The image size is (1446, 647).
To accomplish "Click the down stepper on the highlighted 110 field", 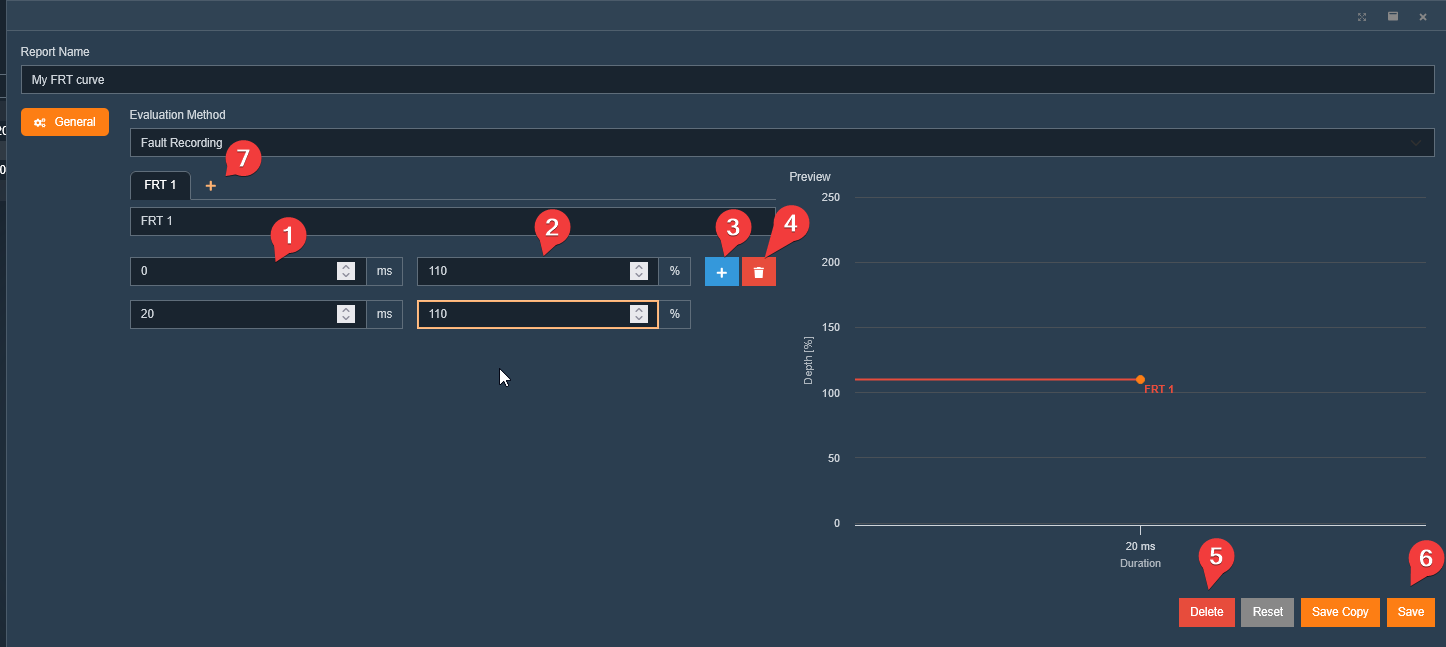I will pyautogui.click(x=638, y=319).
